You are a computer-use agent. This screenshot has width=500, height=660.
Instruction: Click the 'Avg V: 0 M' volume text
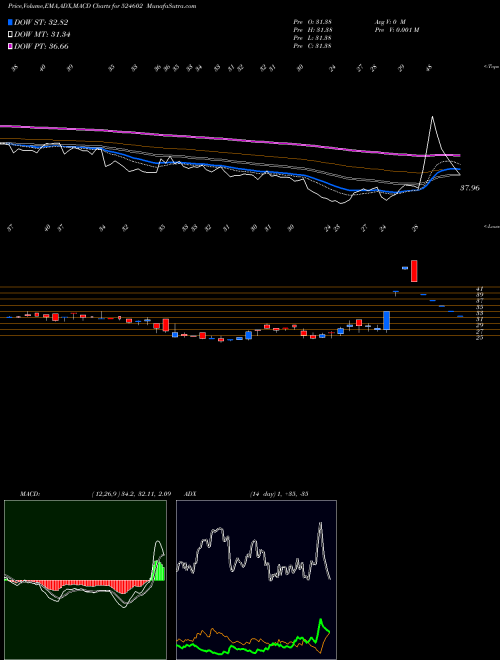coord(389,21)
